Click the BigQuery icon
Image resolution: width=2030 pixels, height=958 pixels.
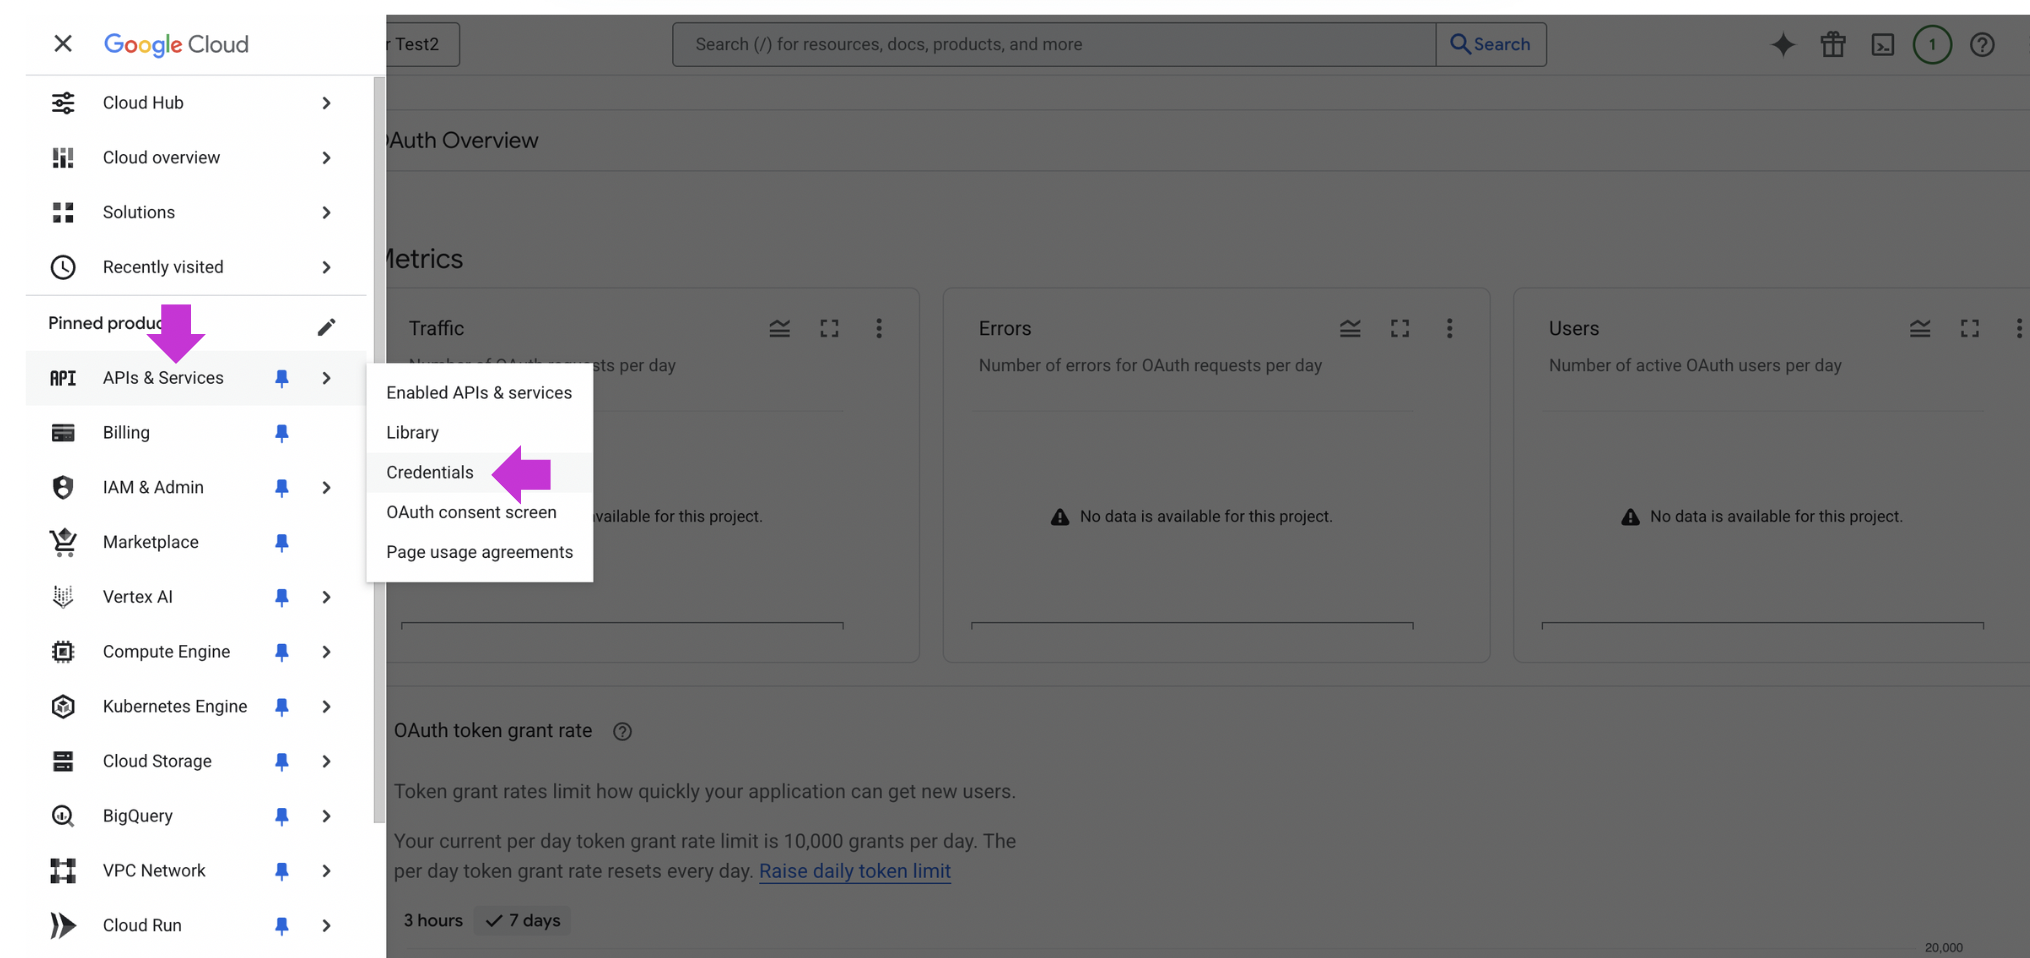(x=63, y=816)
